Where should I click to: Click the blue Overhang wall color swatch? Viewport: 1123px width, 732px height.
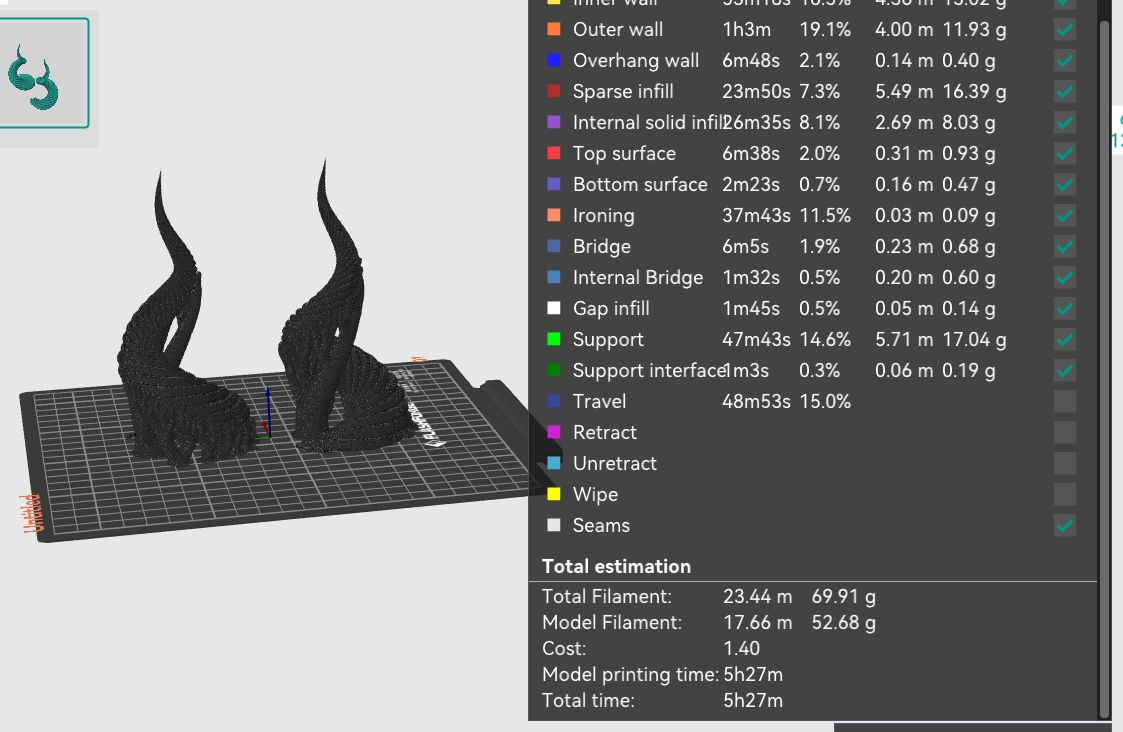pyautogui.click(x=554, y=61)
